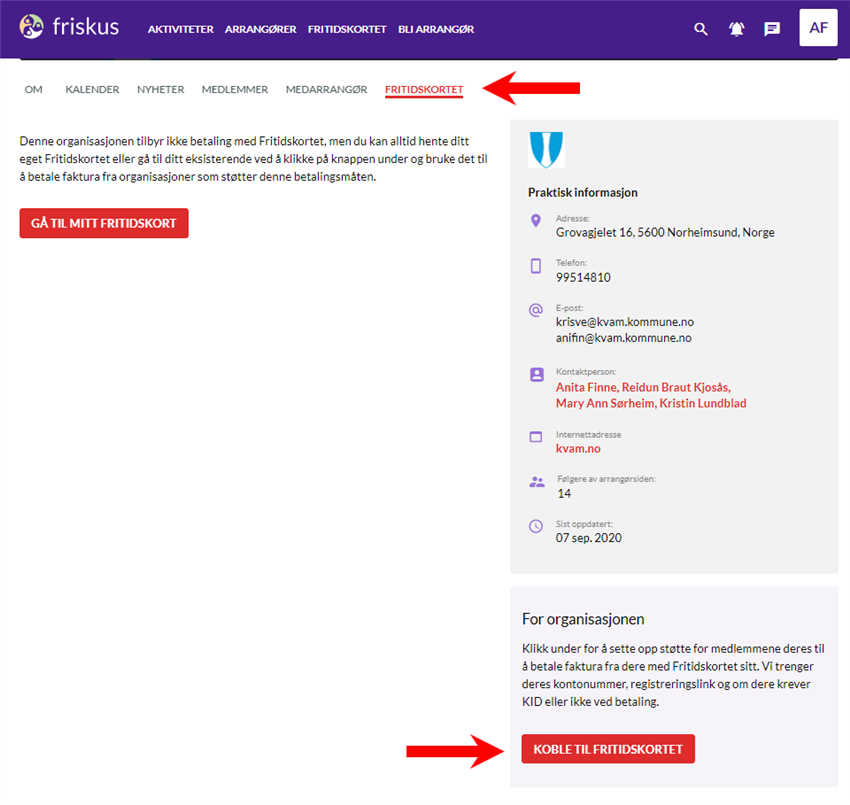Click the address Grovagjelet 16, 5600 Norheimsund

665,233
